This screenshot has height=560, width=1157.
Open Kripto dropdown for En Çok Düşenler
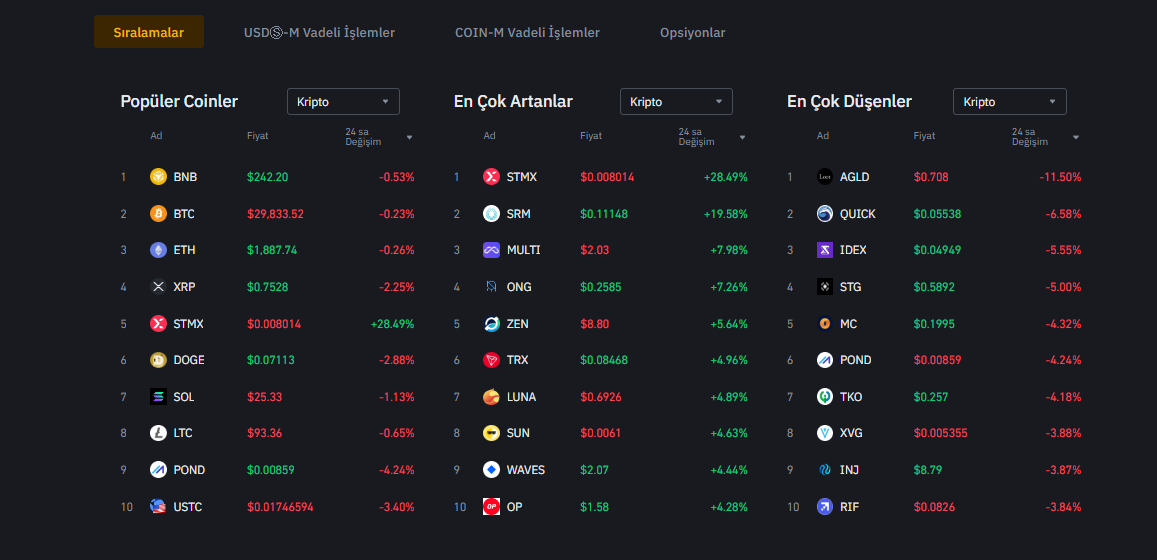(1010, 102)
